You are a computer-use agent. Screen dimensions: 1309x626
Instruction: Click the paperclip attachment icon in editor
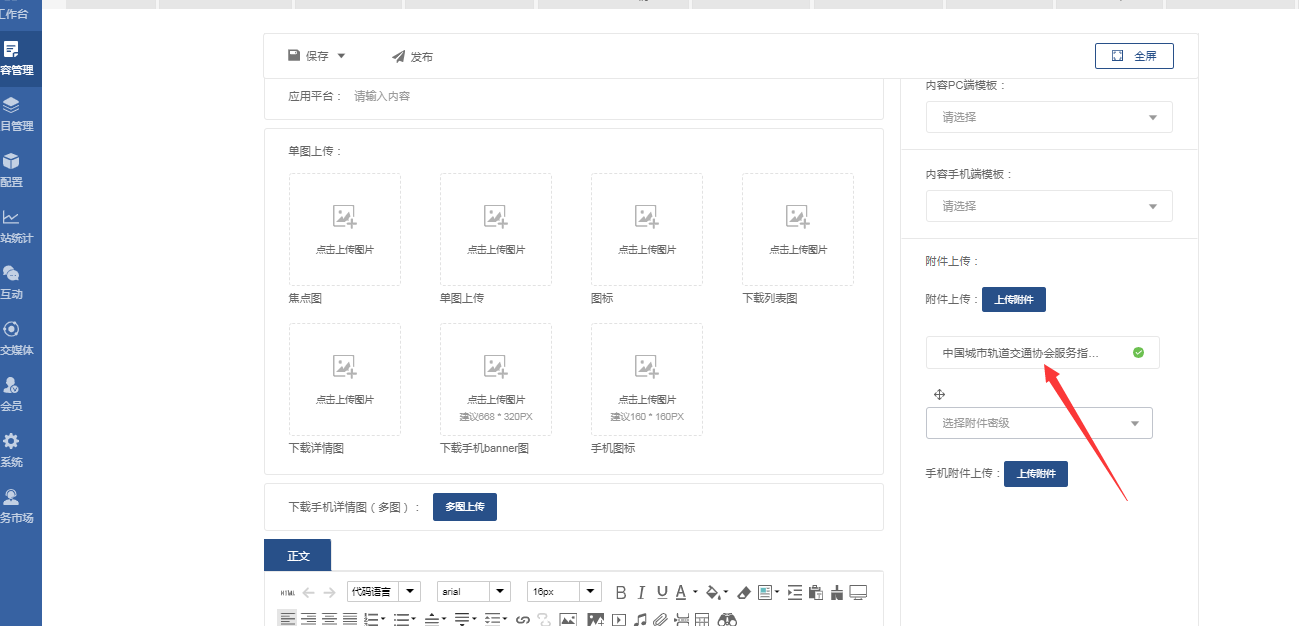click(660, 619)
